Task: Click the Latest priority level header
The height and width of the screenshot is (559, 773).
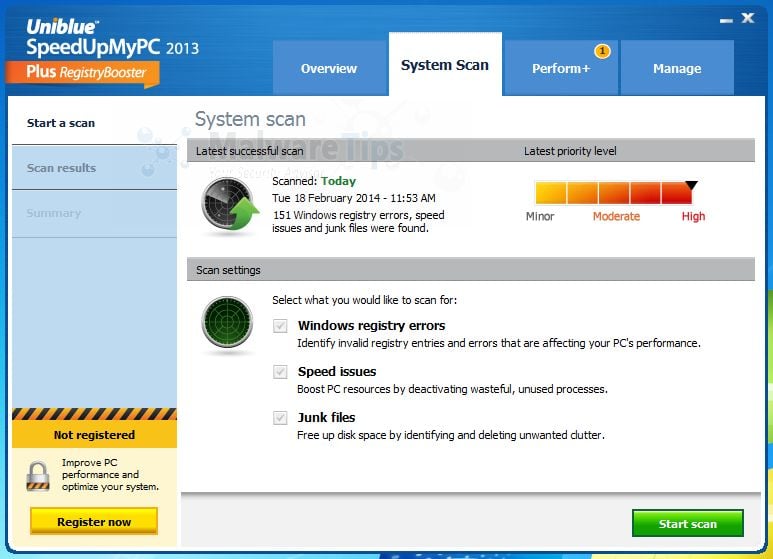Action: pos(570,151)
